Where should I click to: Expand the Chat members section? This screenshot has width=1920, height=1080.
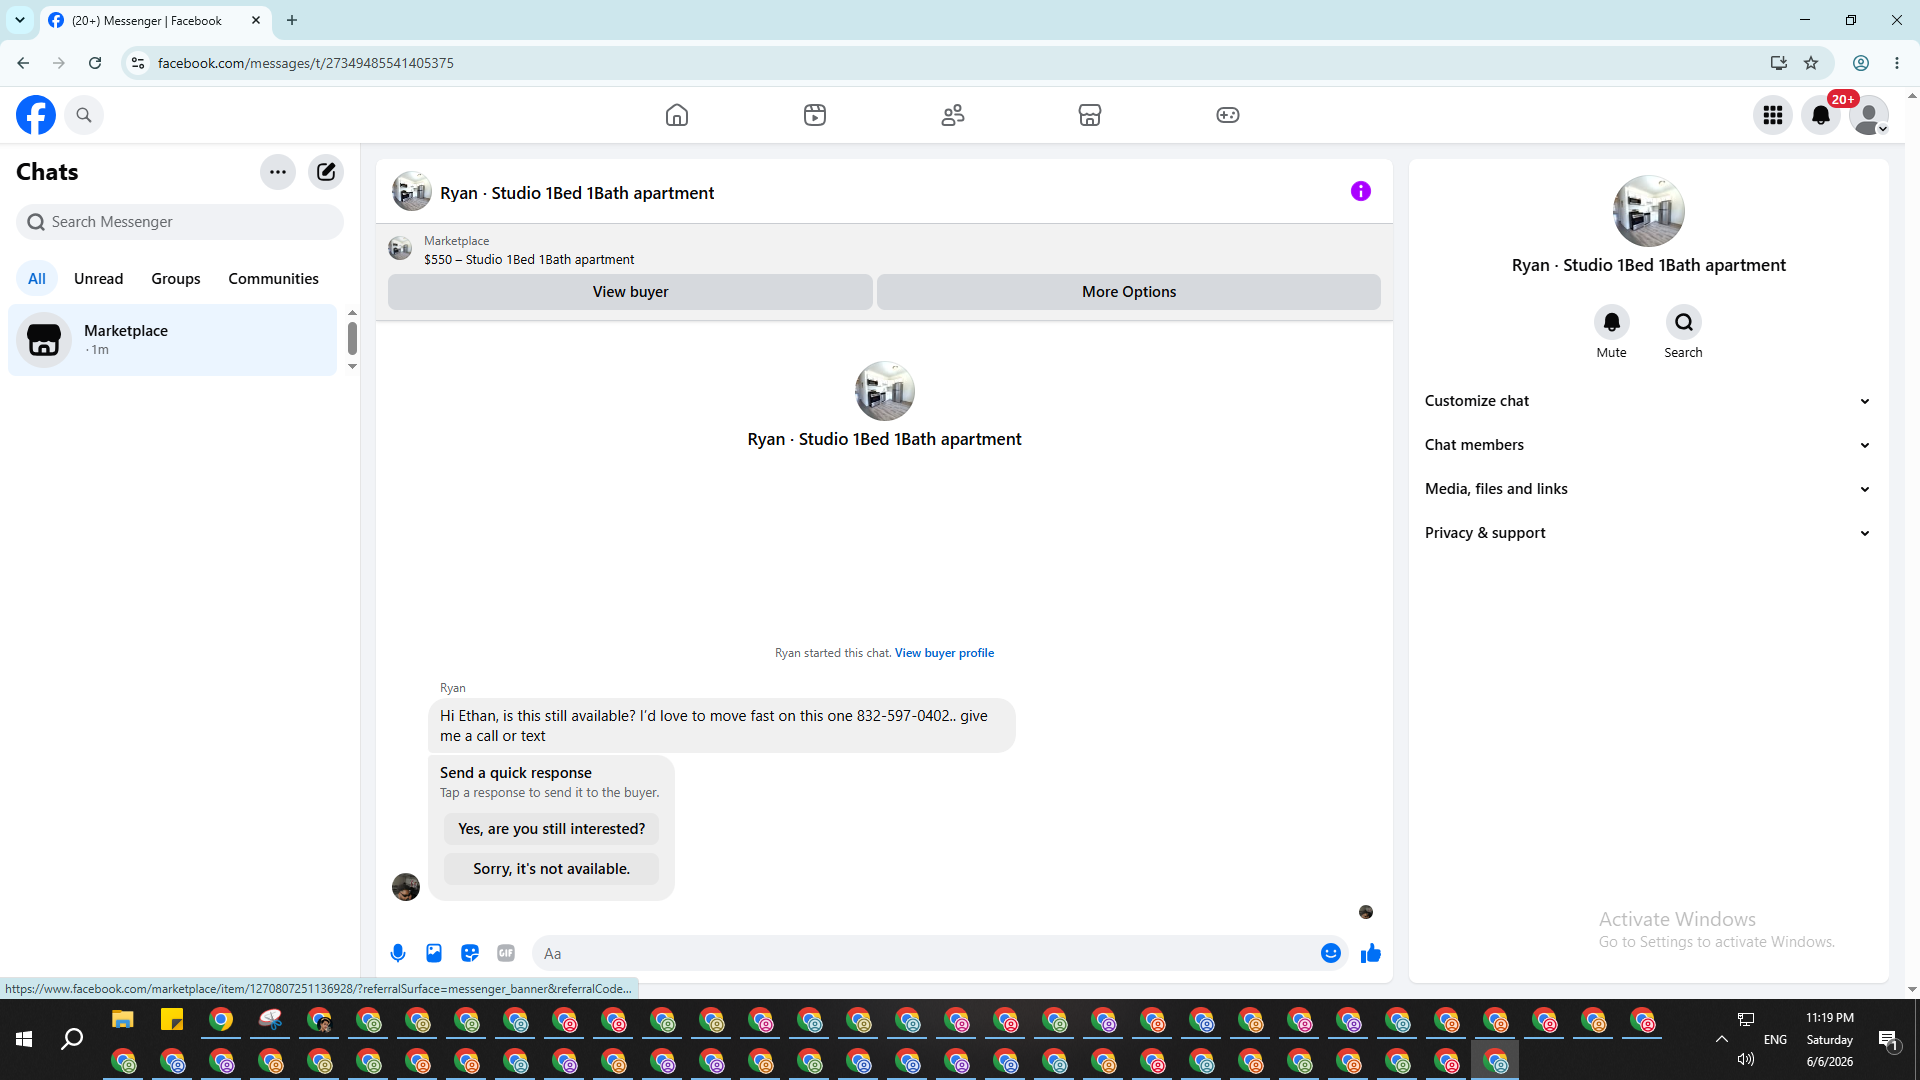click(1649, 445)
